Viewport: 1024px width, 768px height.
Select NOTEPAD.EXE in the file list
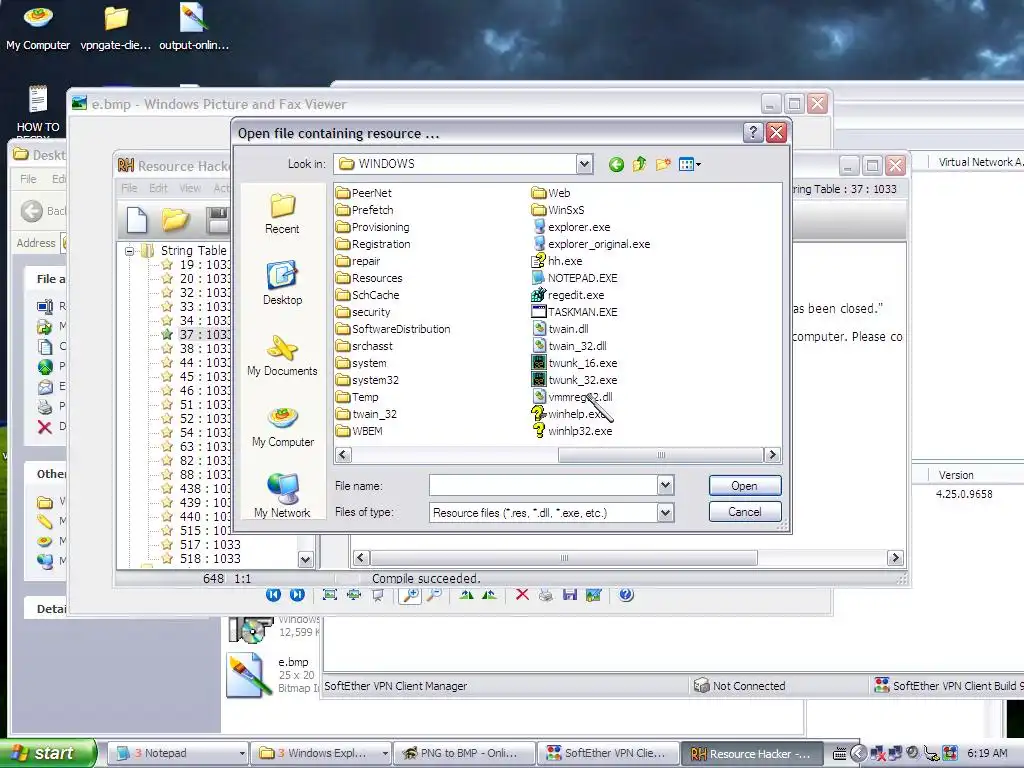[575, 278]
